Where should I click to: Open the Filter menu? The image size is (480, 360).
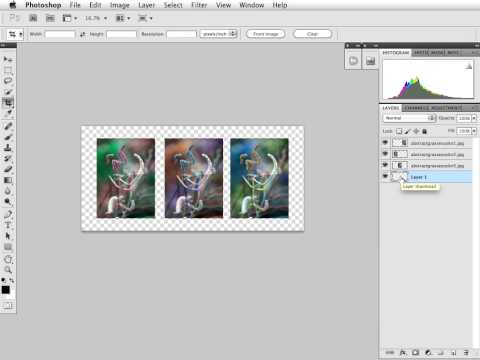[199, 5]
